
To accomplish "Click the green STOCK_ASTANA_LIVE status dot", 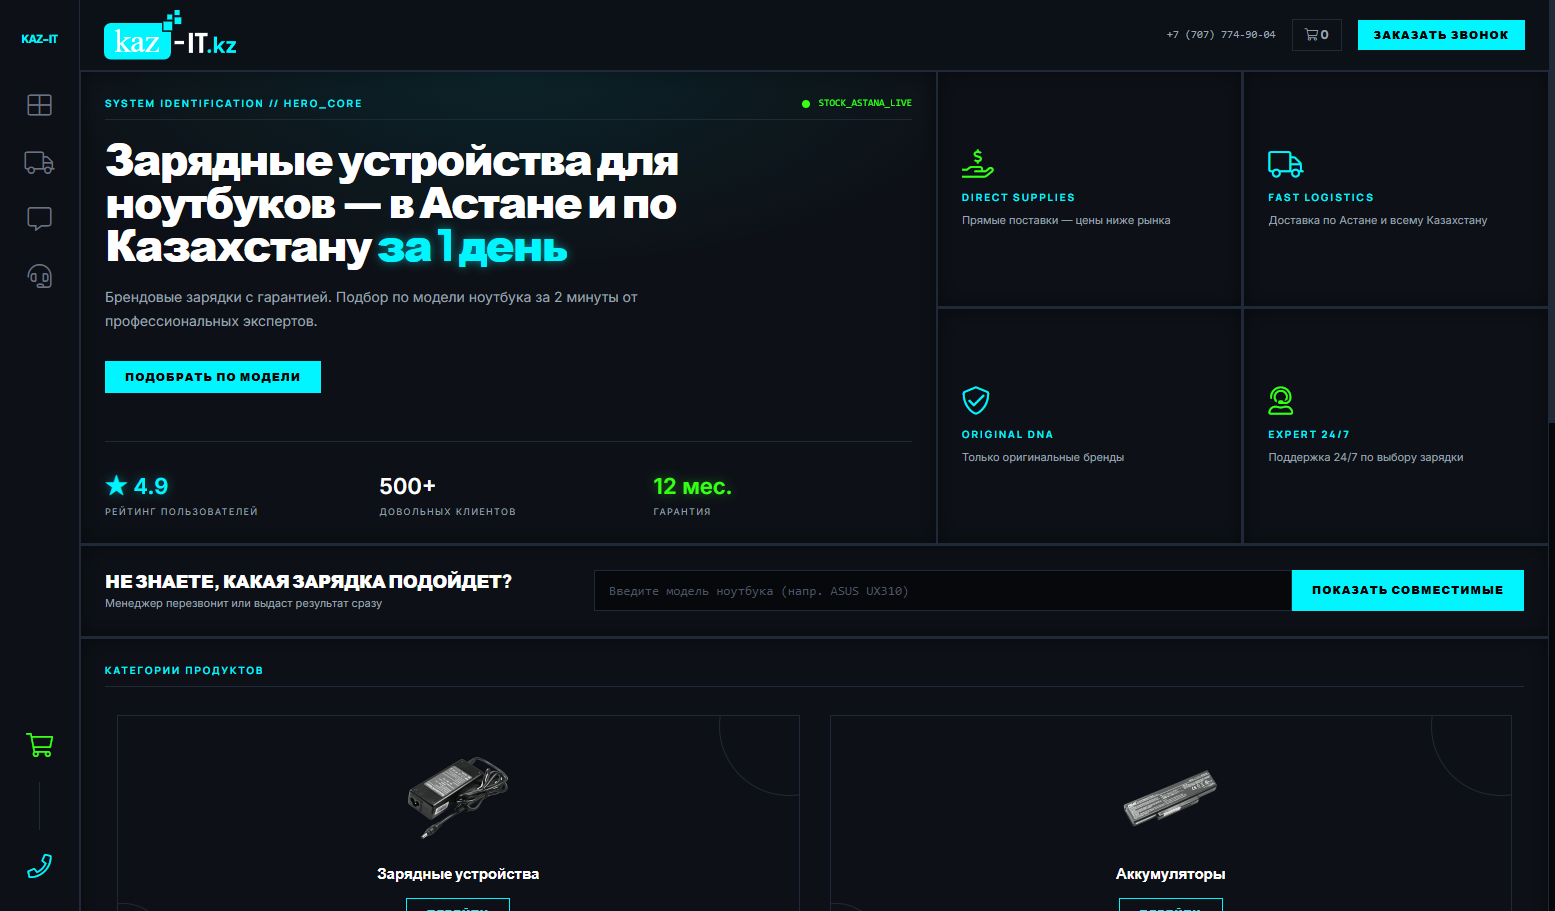I will point(806,103).
